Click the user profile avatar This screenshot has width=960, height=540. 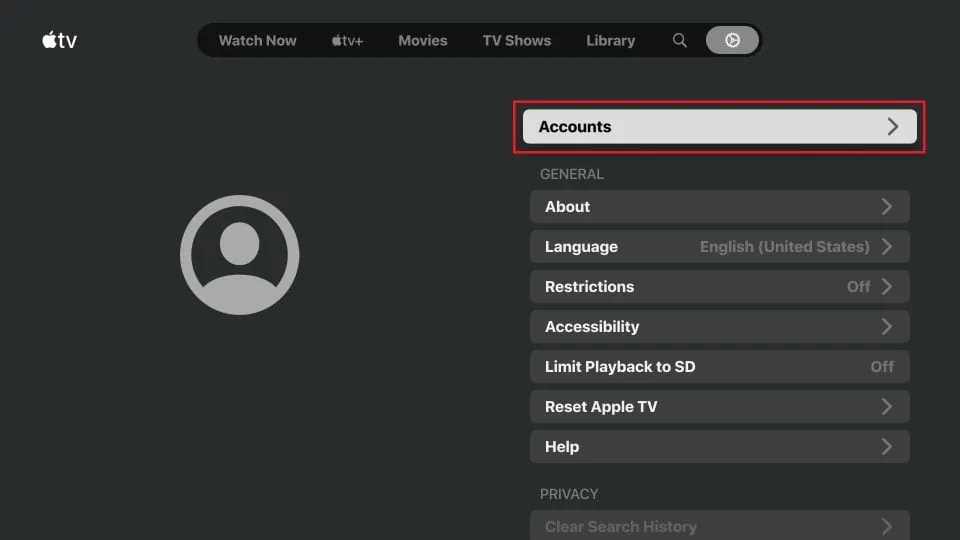click(x=239, y=255)
